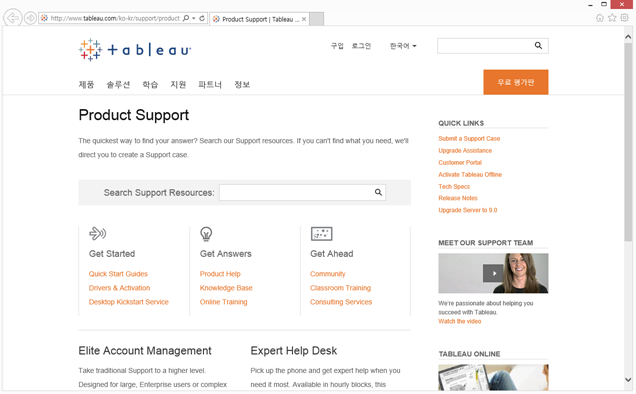Open Desktop Kickstart Service link
This screenshot has width=636, height=394.
coord(129,302)
